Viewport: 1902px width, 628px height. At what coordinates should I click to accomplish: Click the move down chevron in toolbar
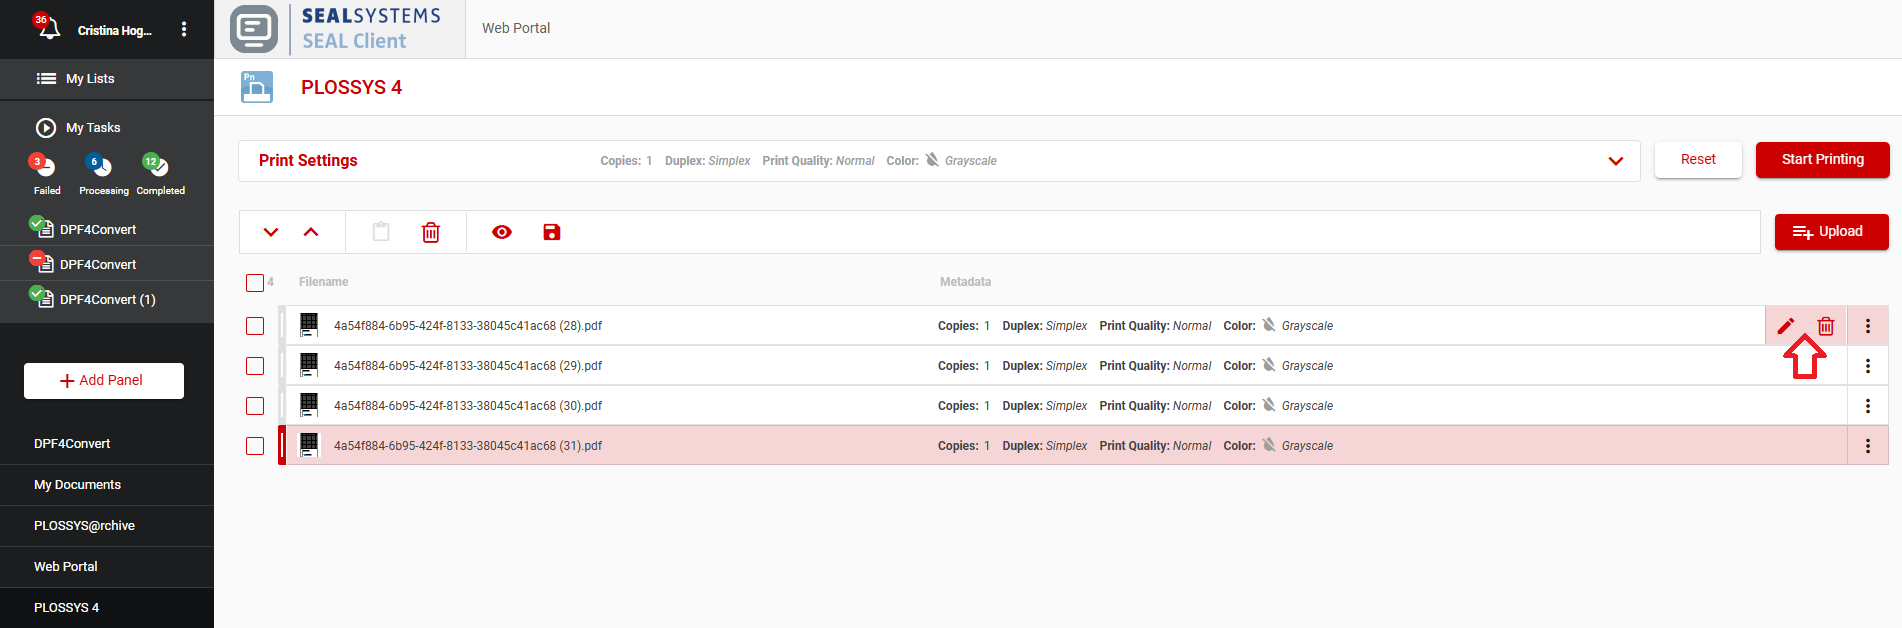(x=271, y=232)
